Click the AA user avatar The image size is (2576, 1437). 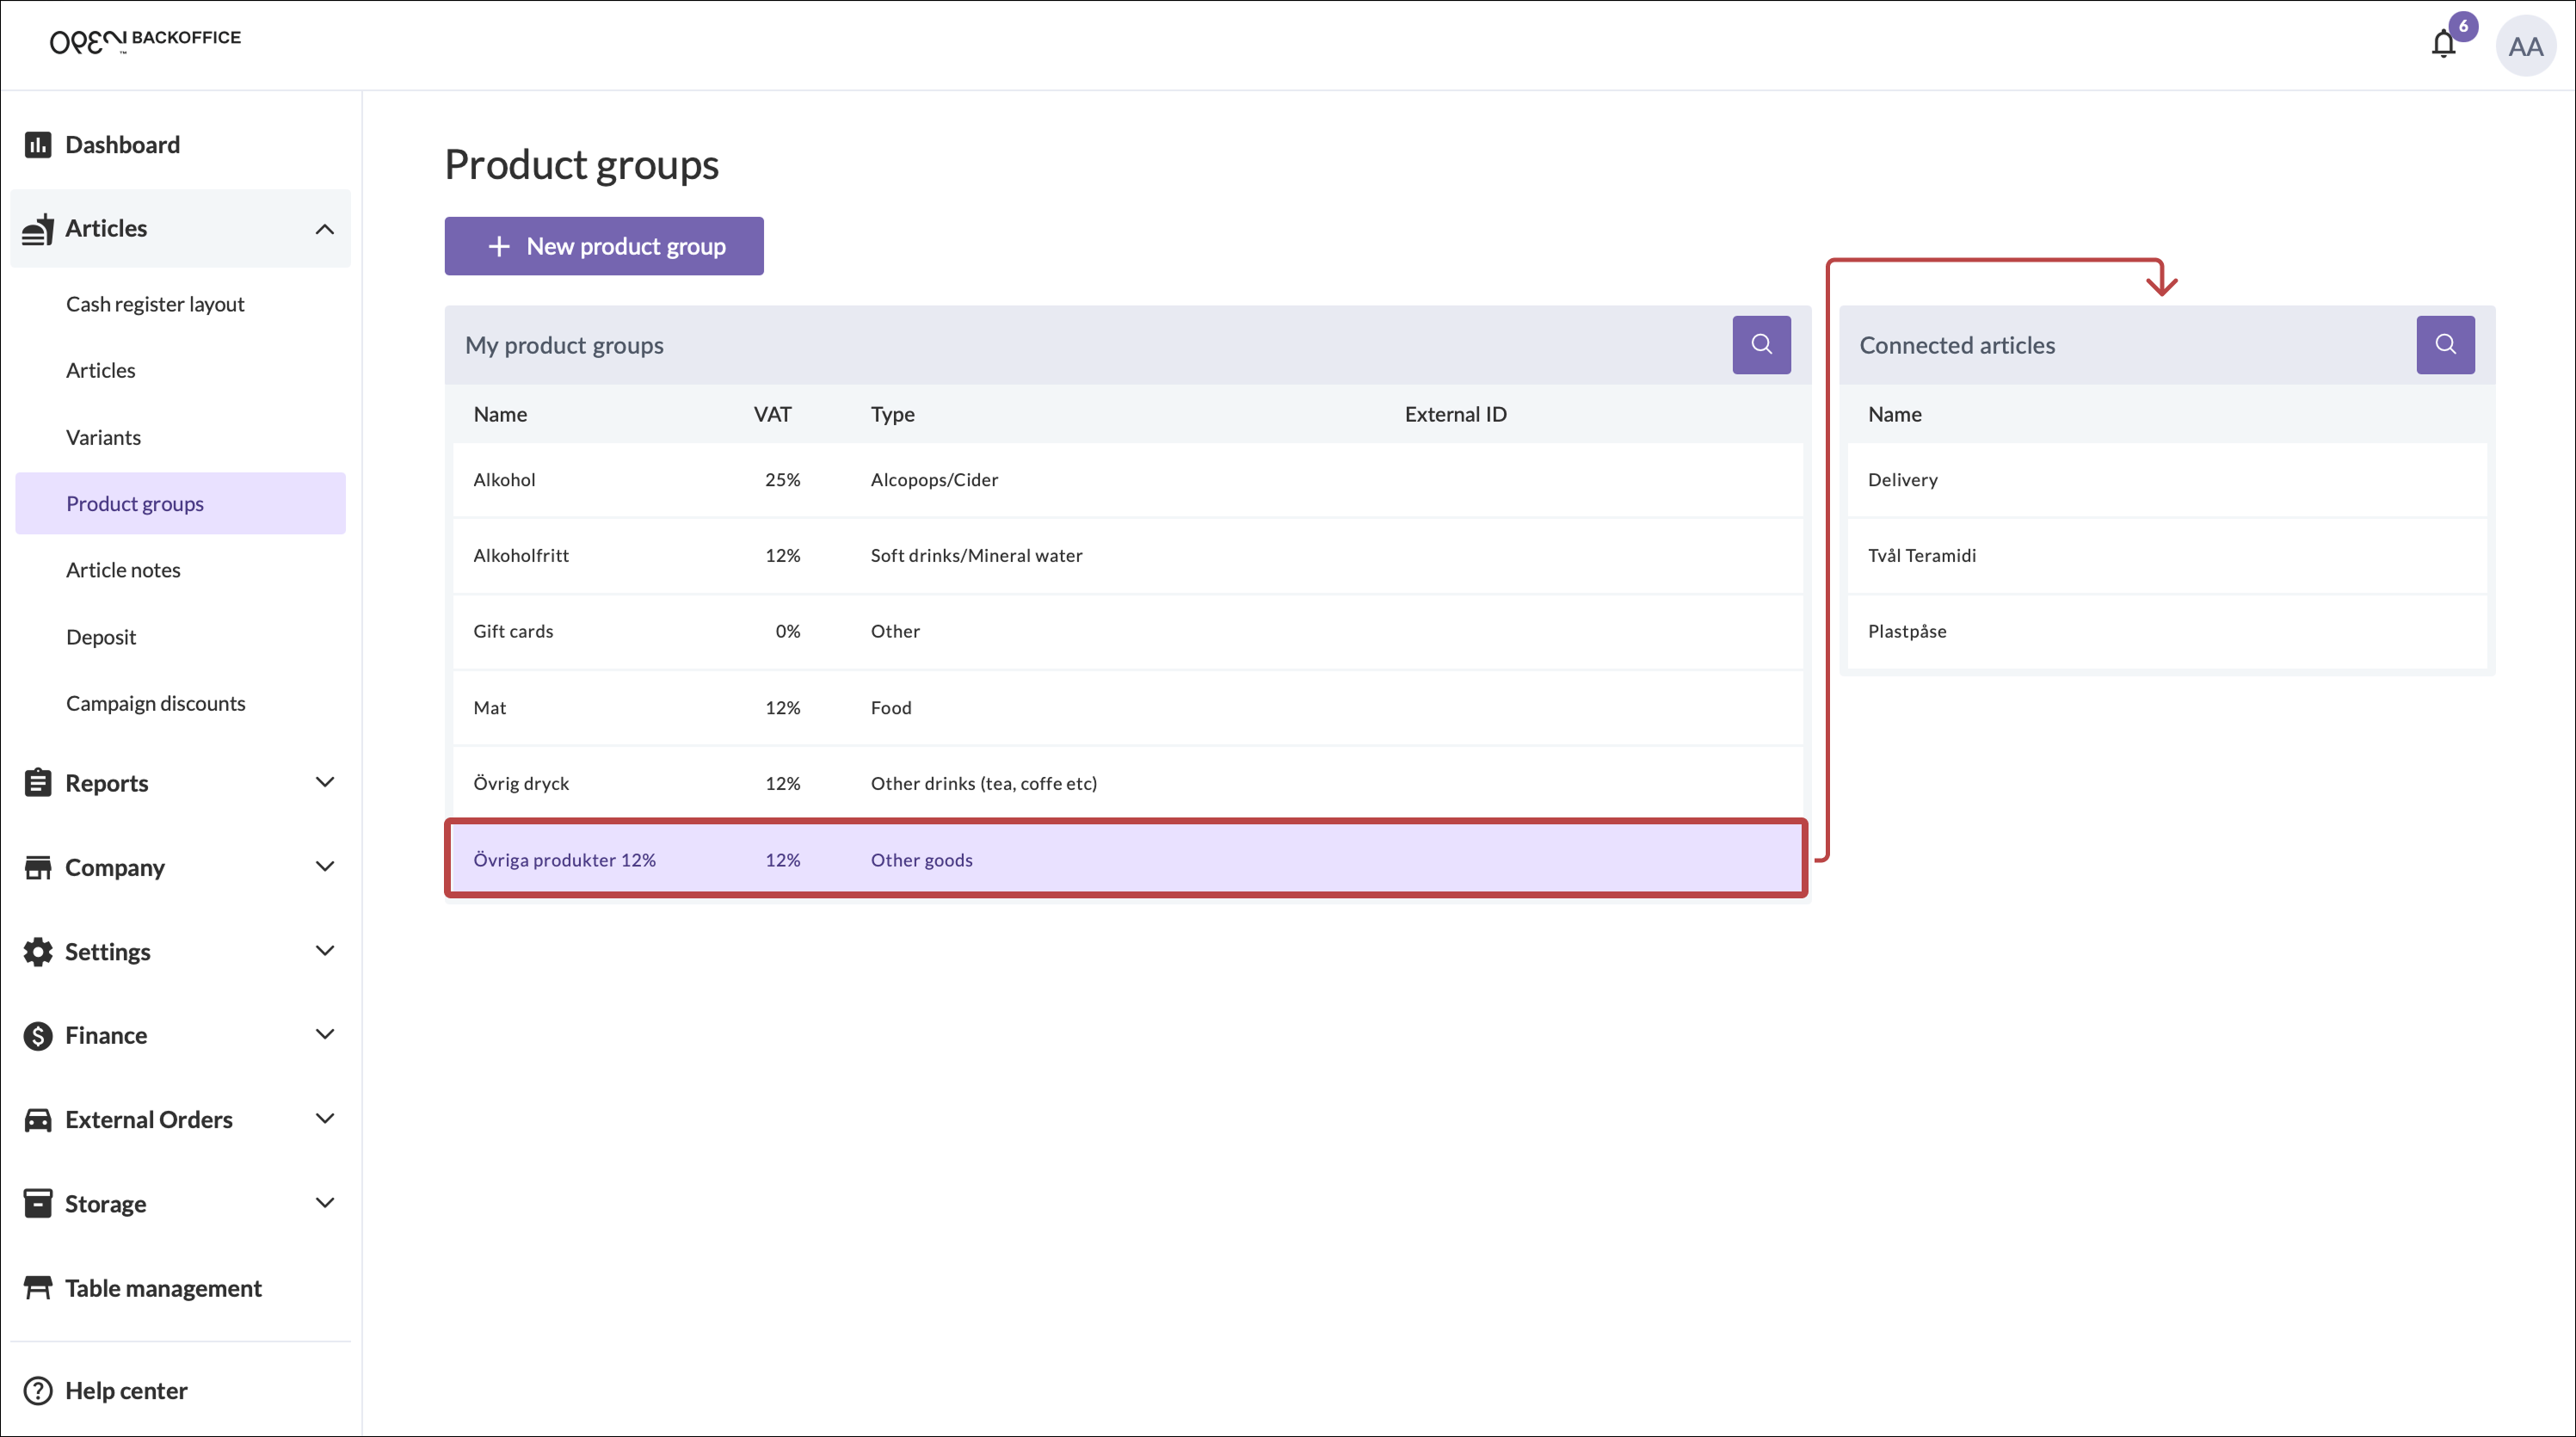coord(2525,46)
